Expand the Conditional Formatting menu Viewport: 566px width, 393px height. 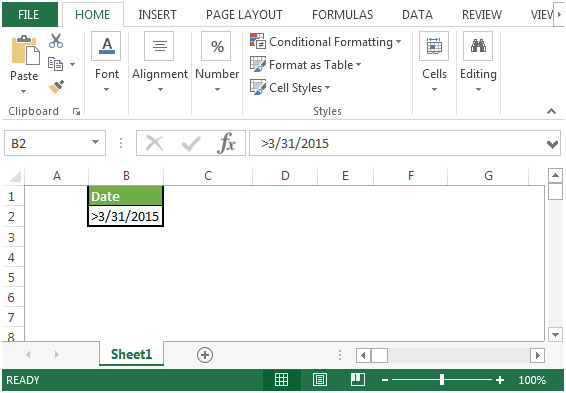pyautogui.click(x=399, y=42)
